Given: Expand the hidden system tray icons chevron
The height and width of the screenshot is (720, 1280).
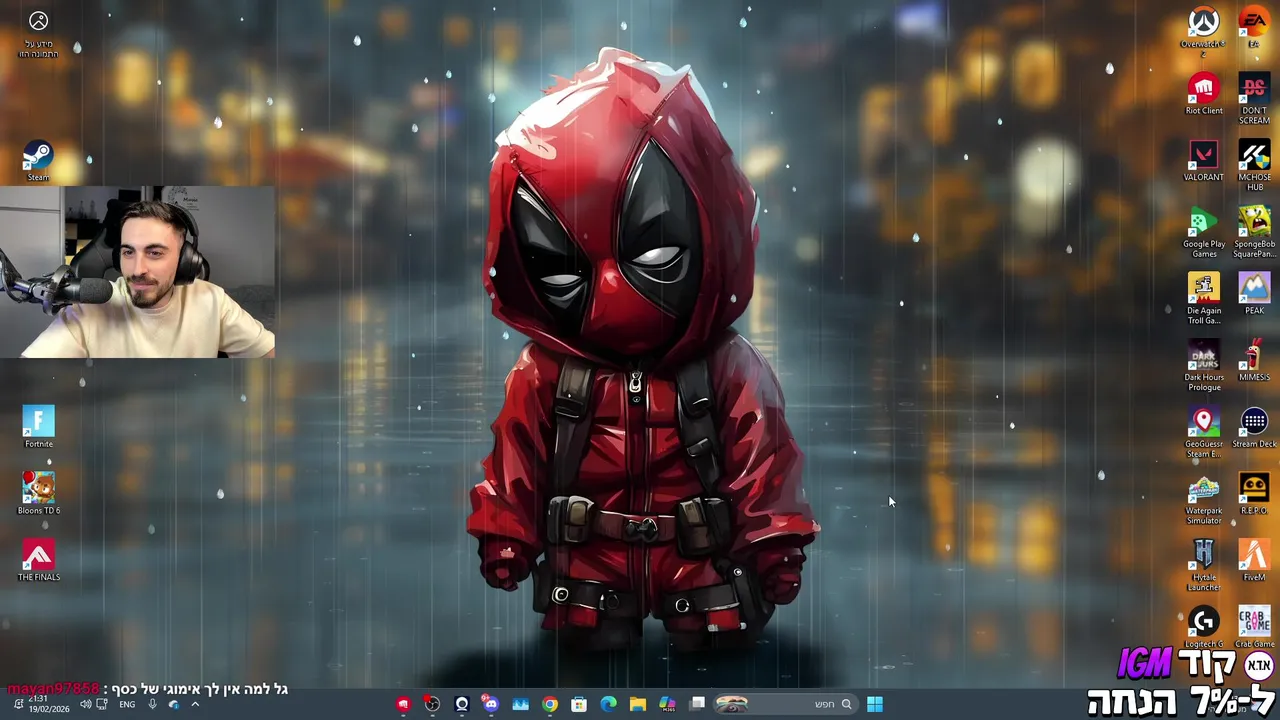Looking at the screenshot, I should coord(195,704).
